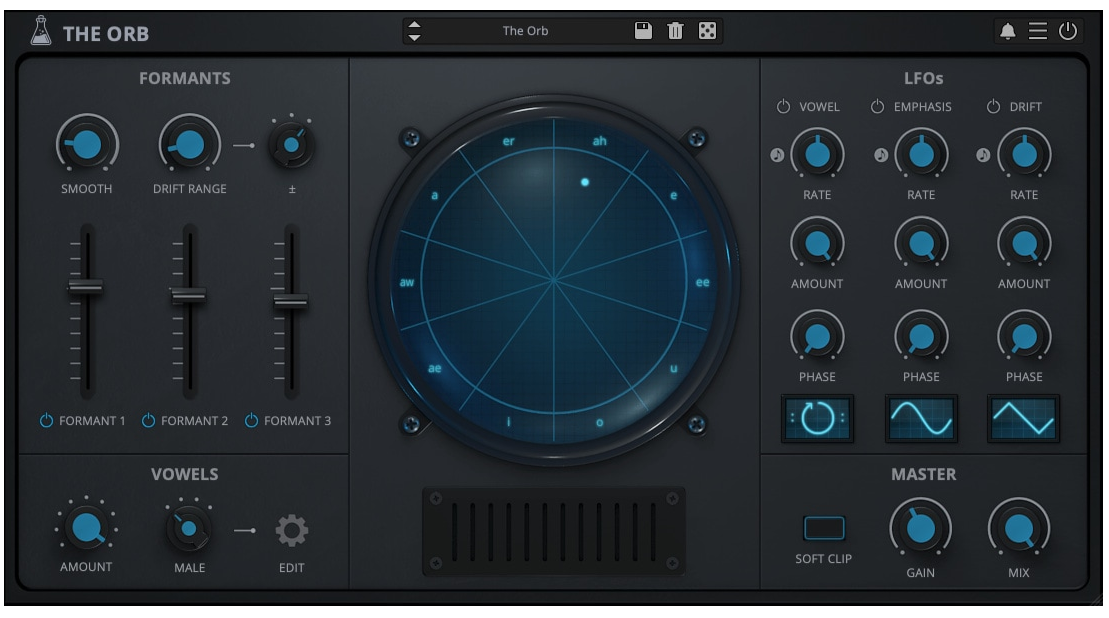The width and height of the screenshot is (1109, 618).
Task: Enable Soft Clip in the Master section
Action: point(826,527)
